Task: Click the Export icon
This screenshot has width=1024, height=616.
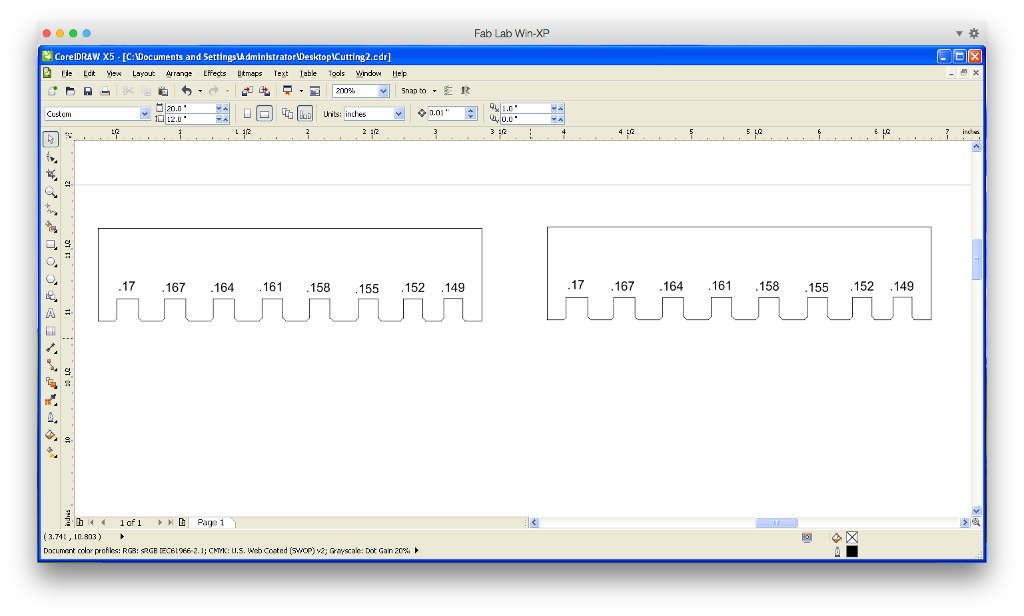Action: 264,91
